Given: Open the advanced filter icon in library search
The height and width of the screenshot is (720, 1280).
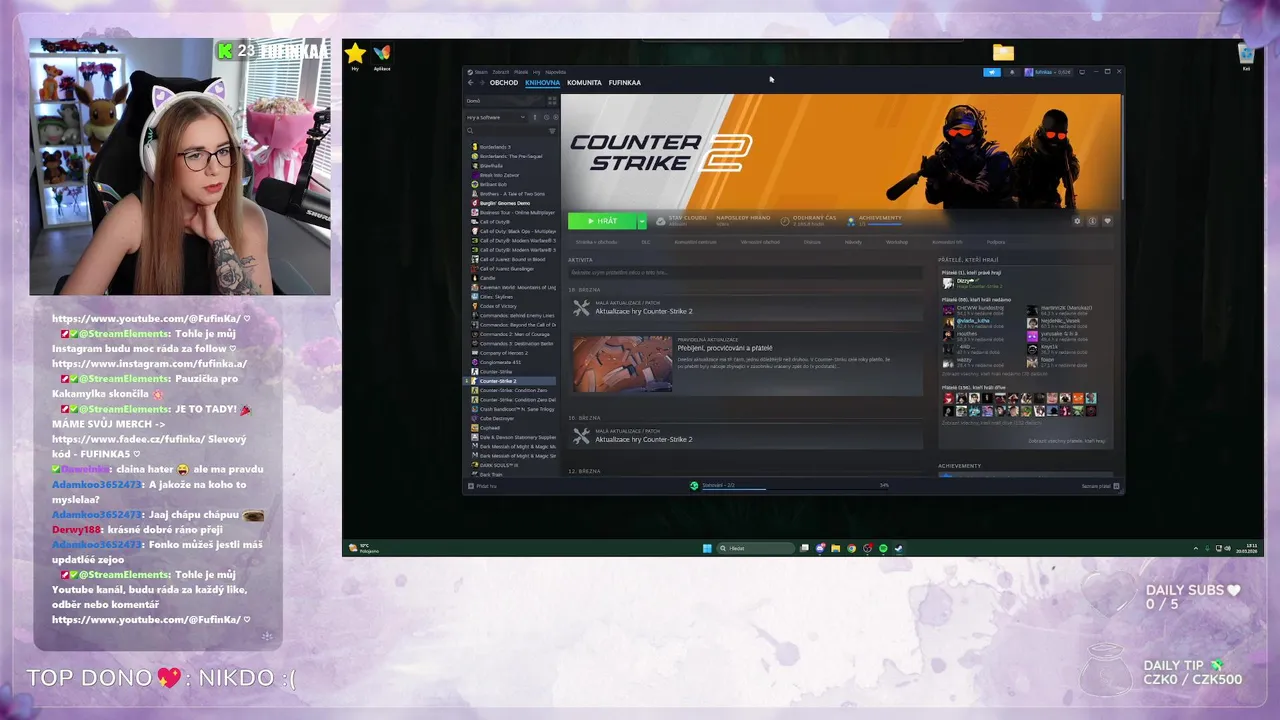Looking at the screenshot, I should tap(552, 131).
